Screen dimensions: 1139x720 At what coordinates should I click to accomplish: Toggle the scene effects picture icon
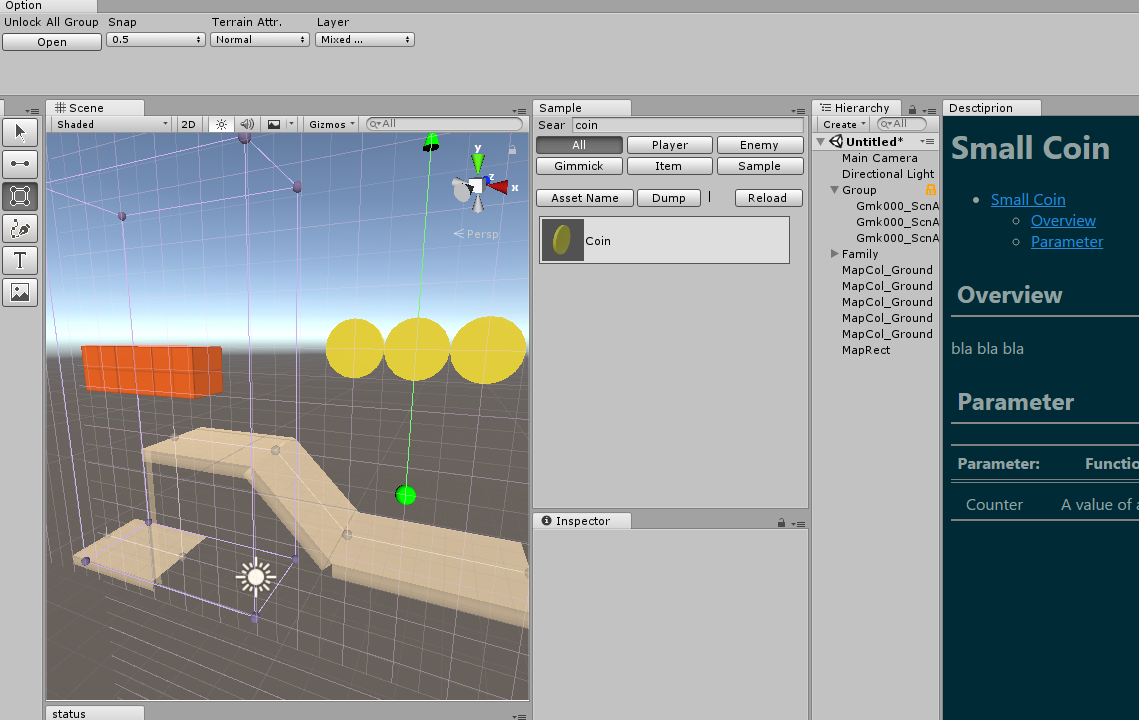(x=272, y=124)
